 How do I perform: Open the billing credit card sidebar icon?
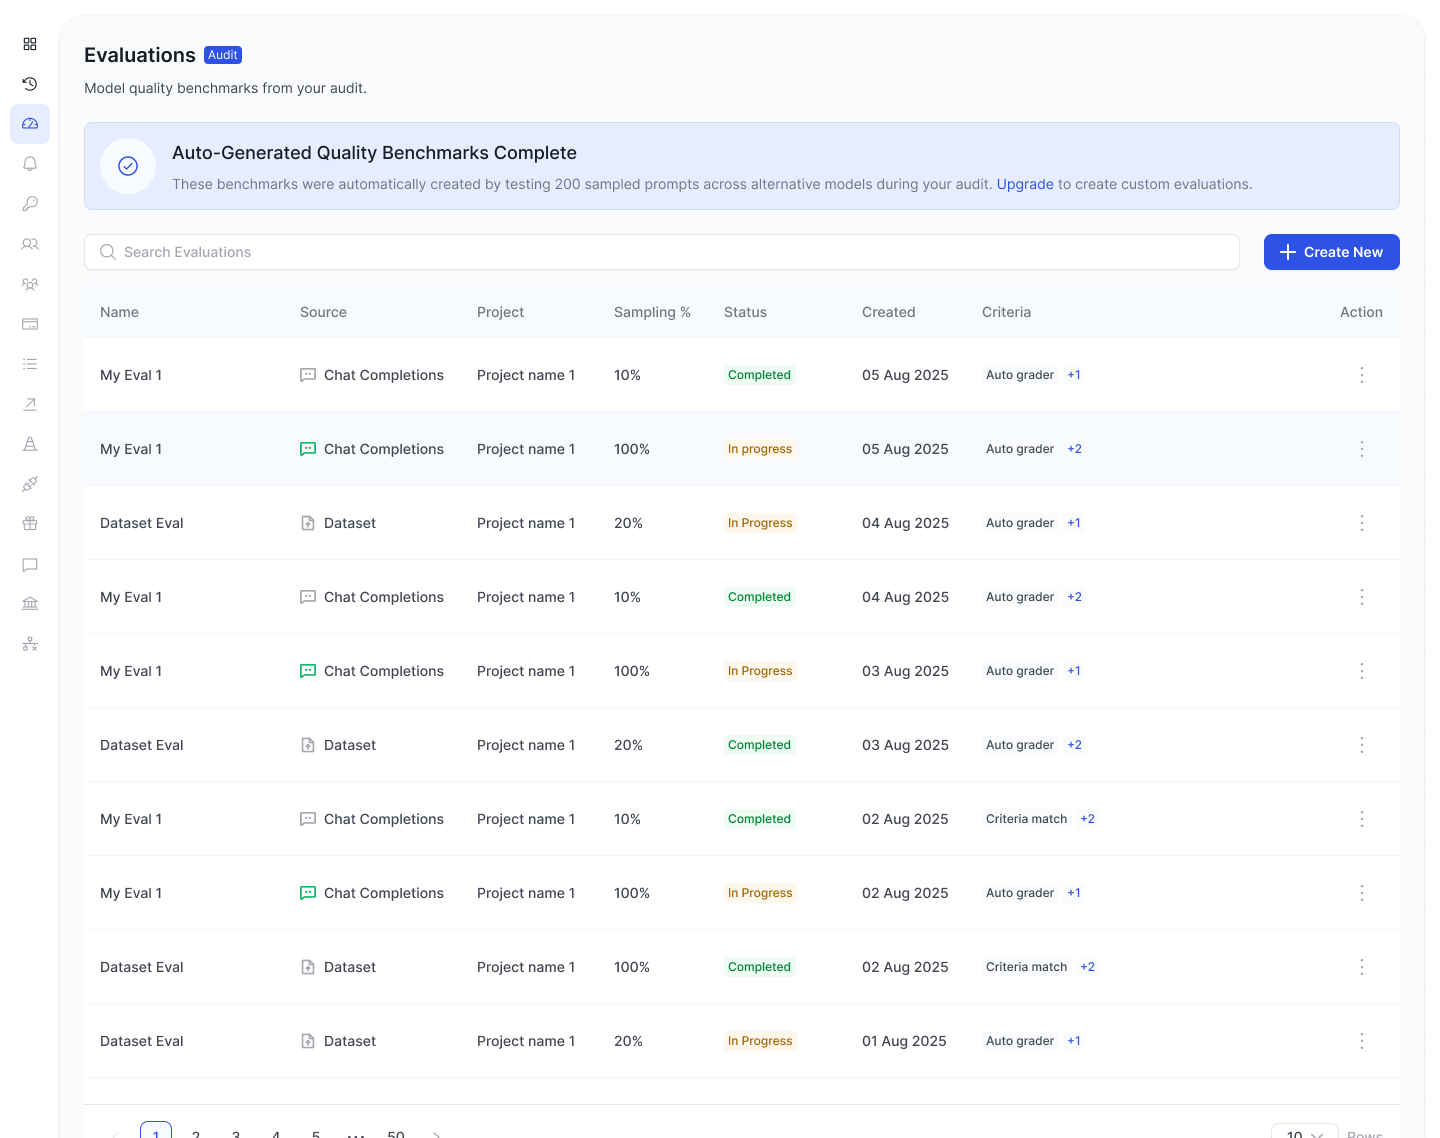point(30,324)
